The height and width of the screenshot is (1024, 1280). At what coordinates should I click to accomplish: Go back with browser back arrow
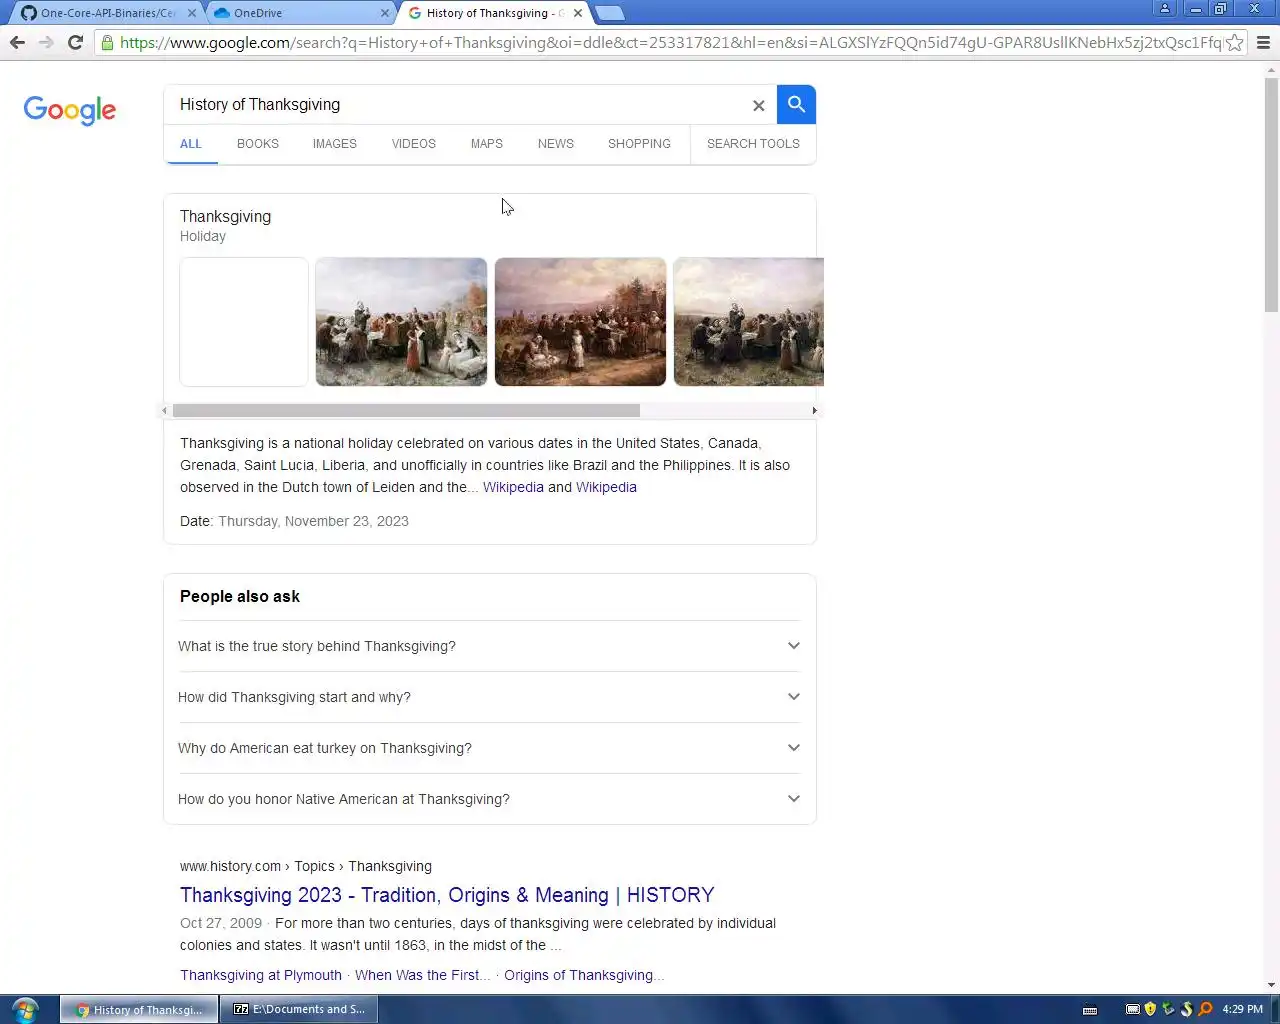click(x=17, y=42)
